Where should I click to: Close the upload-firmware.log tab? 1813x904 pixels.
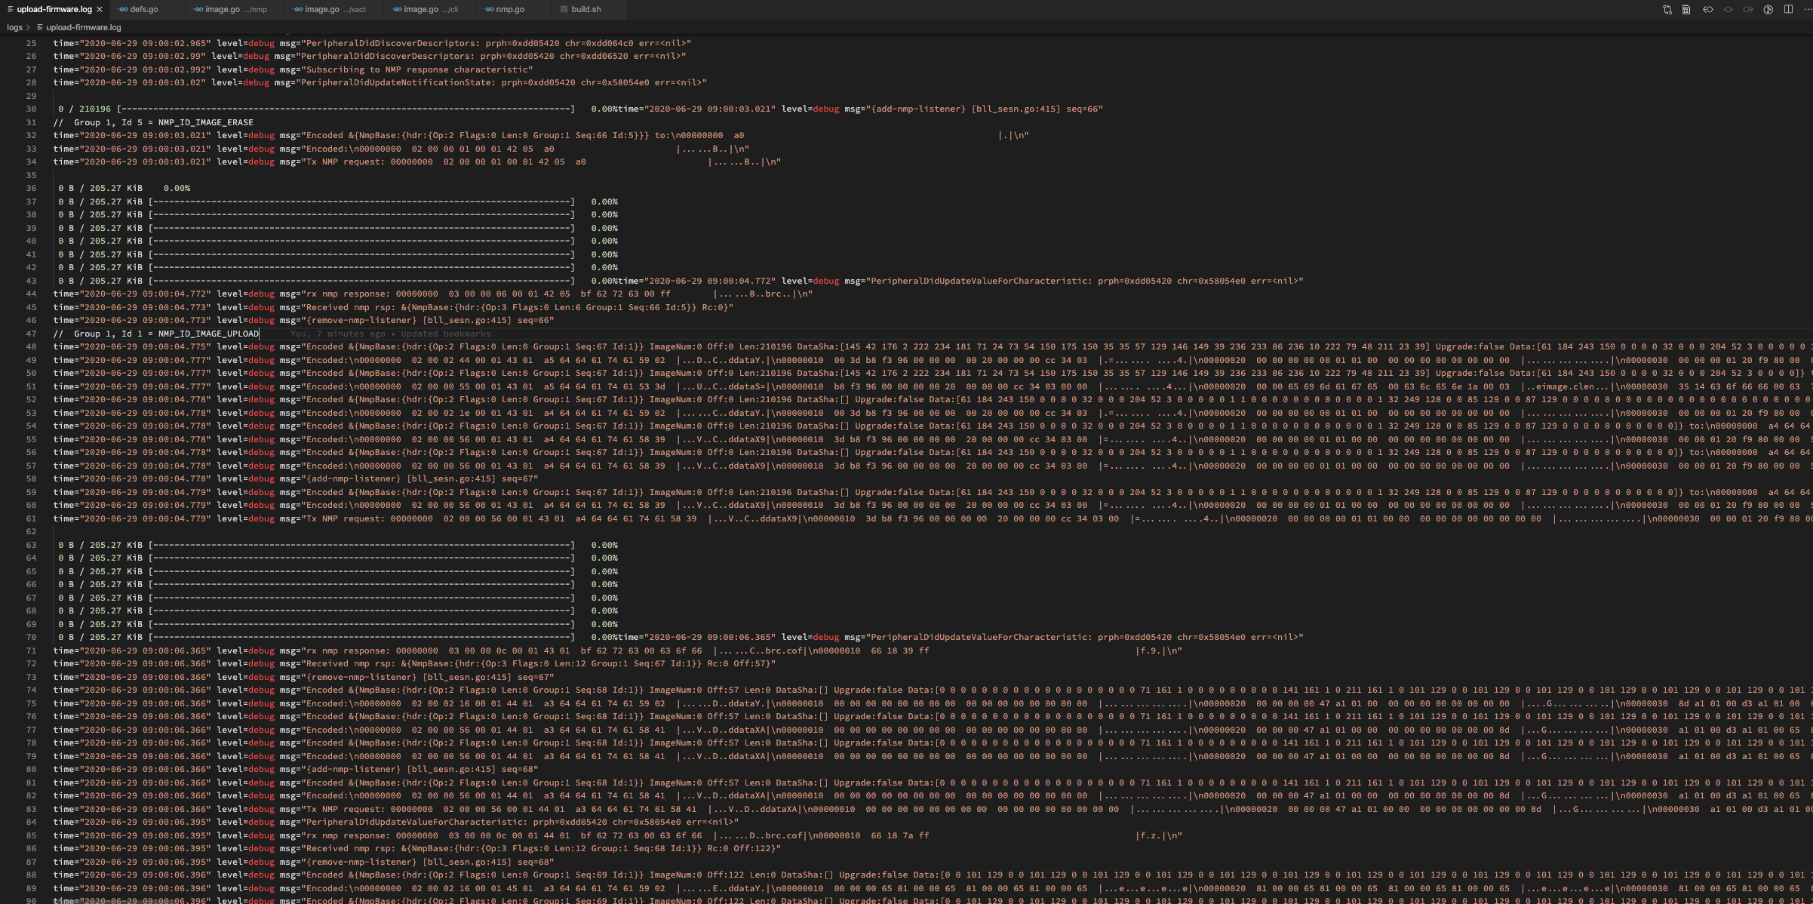pos(99,9)
